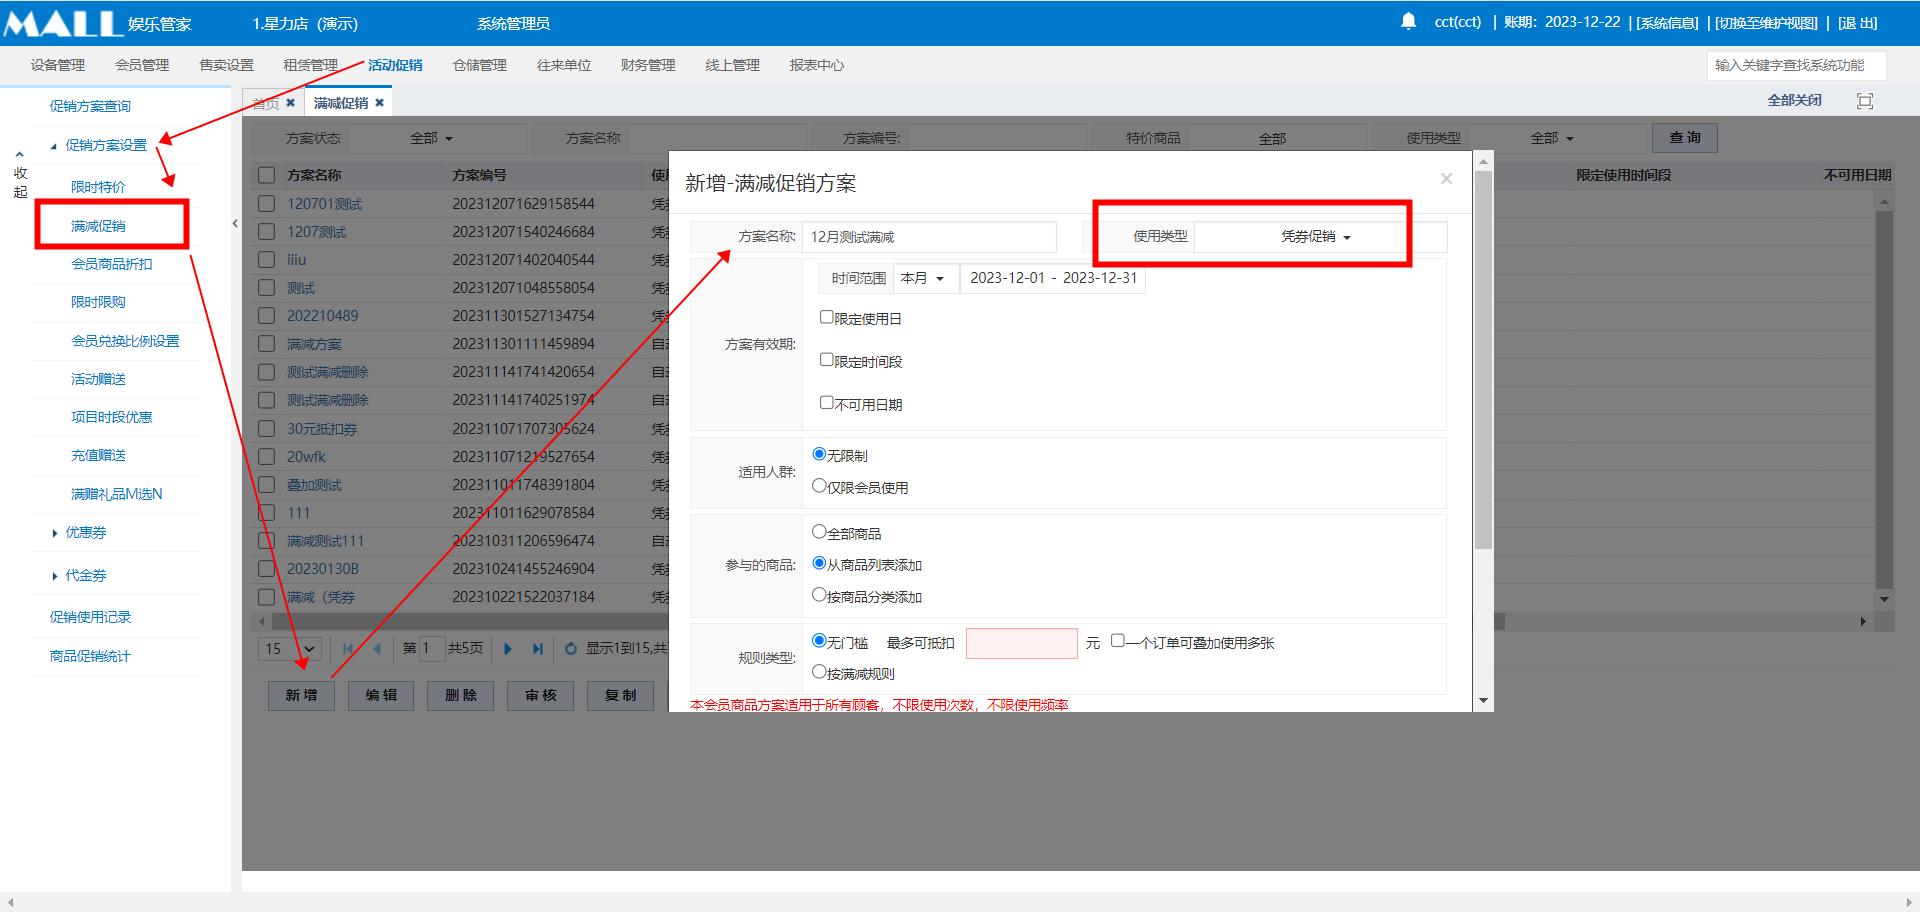Screen dimensions: 1920x912
Task: Select the 按满减规则 radio option
Action: 819,672
